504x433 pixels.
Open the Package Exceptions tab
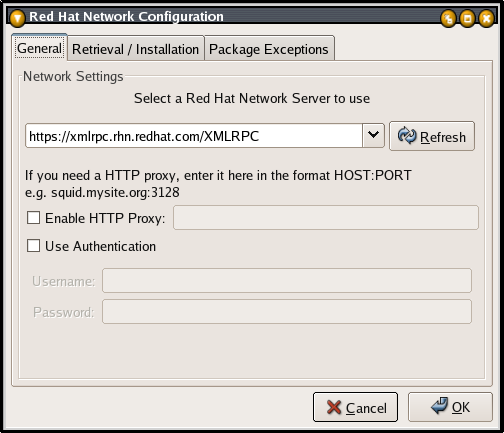coord(269,49)
